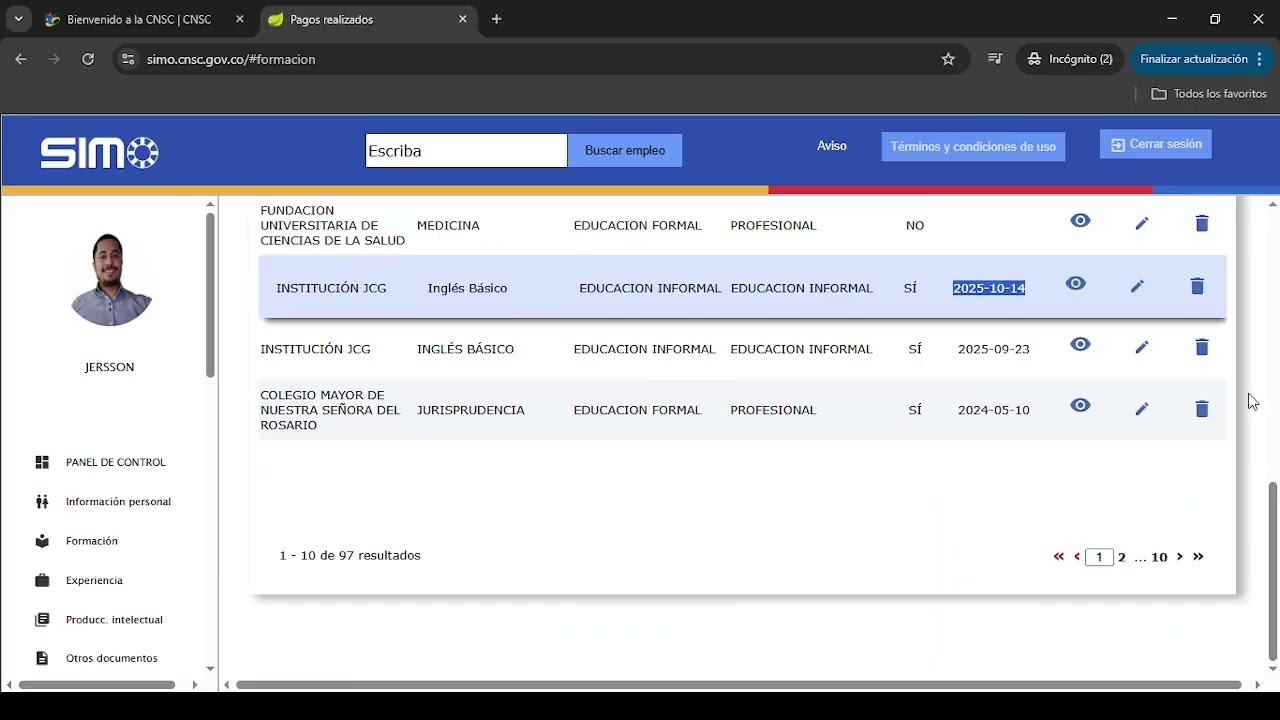Click the Información personal people icon
This screenshot has height=720, width=1280.
coord(42,501)
